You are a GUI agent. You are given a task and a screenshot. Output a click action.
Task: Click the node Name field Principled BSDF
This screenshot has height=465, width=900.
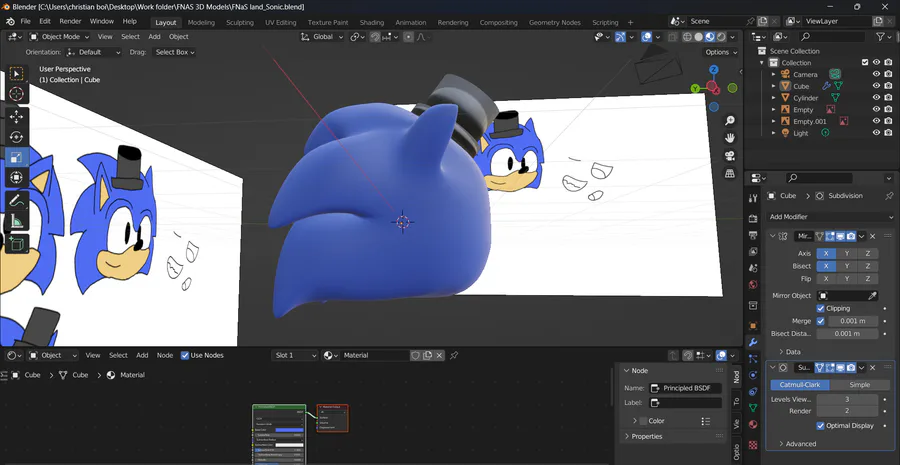685,388
